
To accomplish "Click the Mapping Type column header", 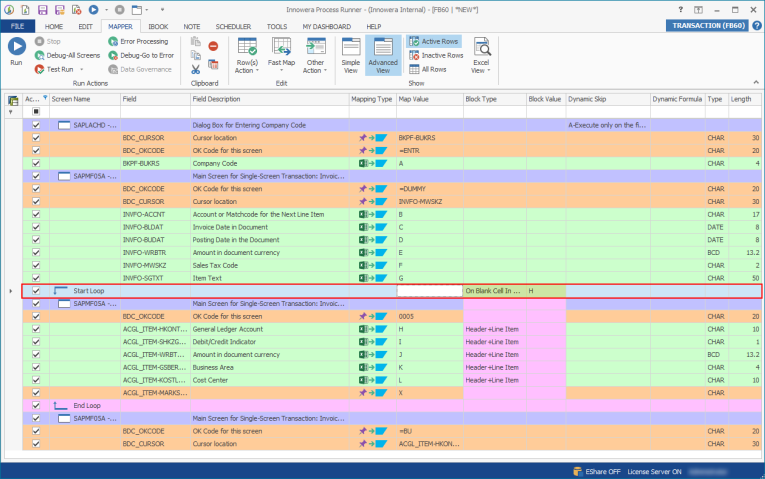I will point(371,99).
